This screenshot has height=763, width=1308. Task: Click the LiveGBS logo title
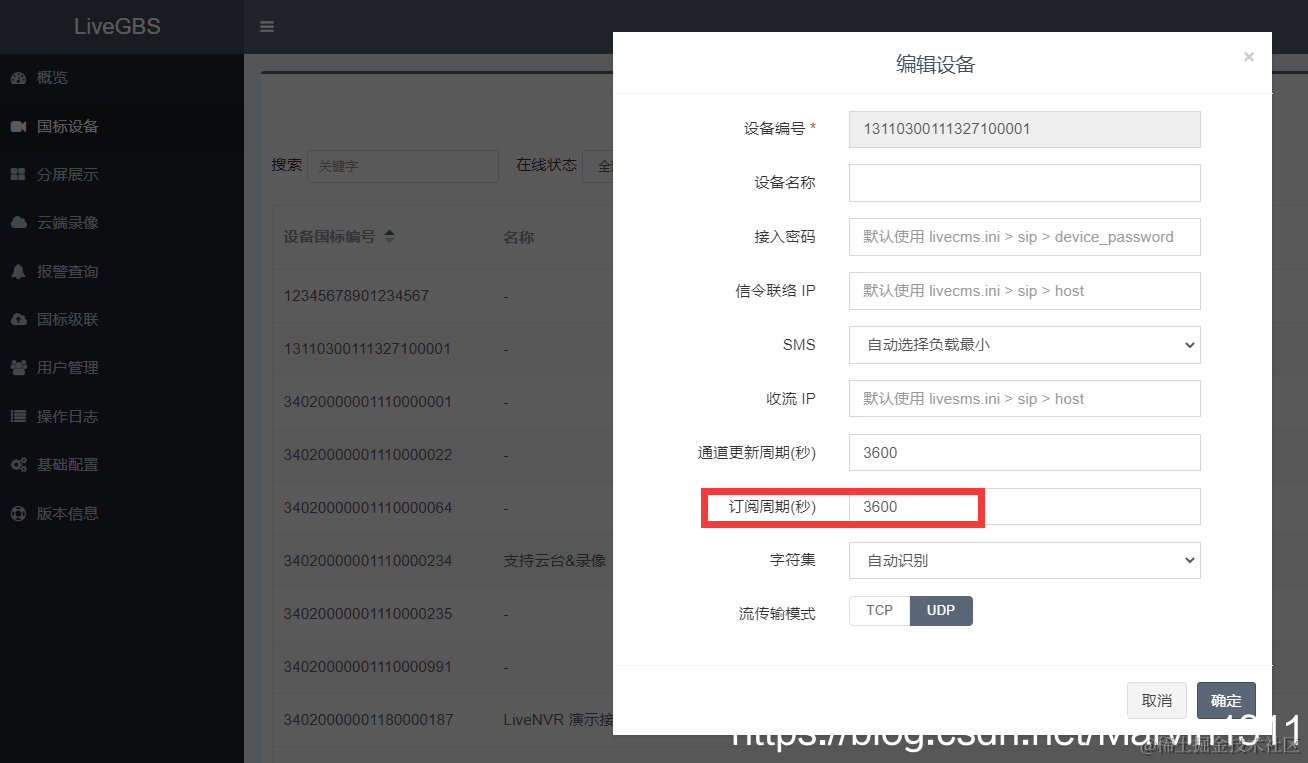[x=117, y=27]
